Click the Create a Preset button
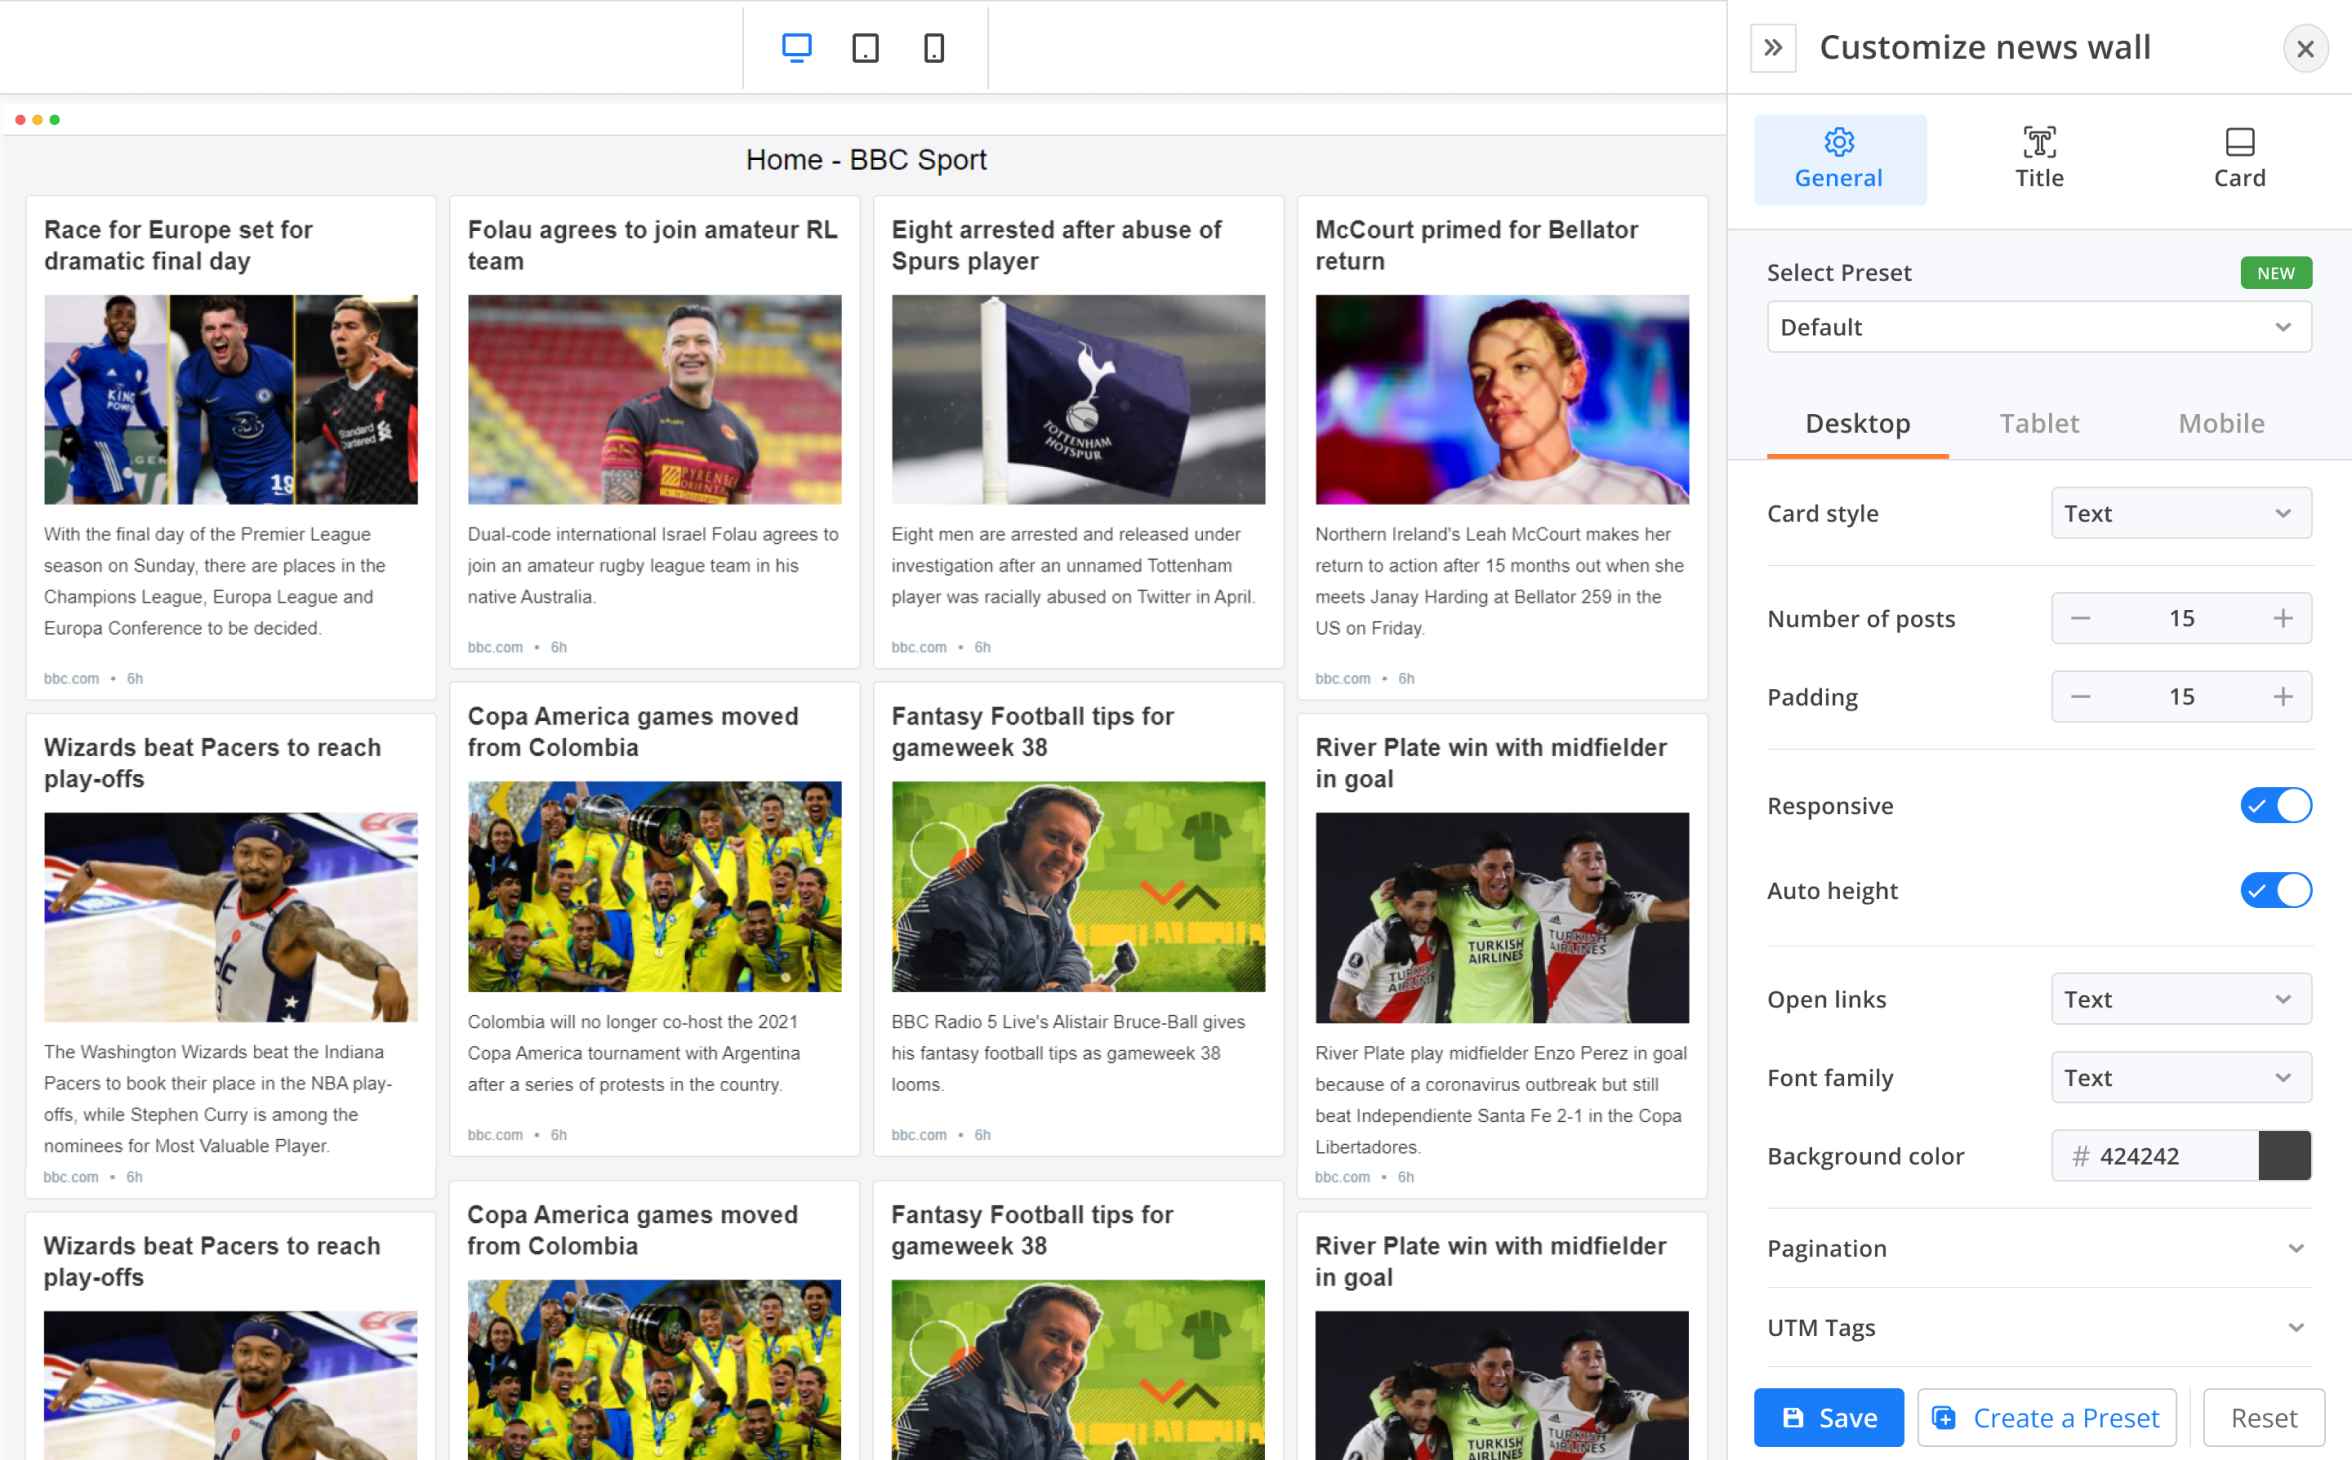The width and height of the screenshot is (2352, 1460). tap(2046, 1417)
